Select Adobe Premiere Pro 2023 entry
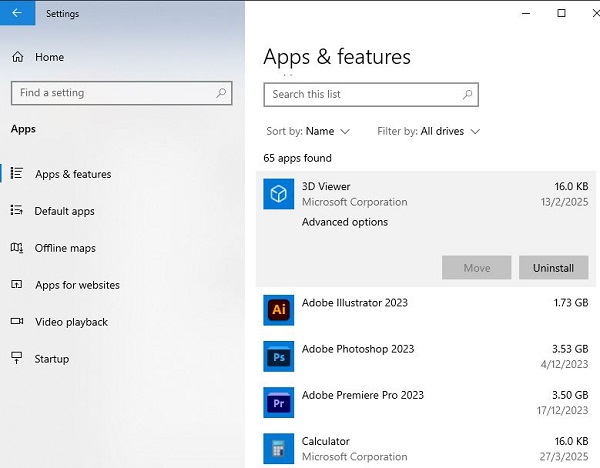 tap(426, 403)
